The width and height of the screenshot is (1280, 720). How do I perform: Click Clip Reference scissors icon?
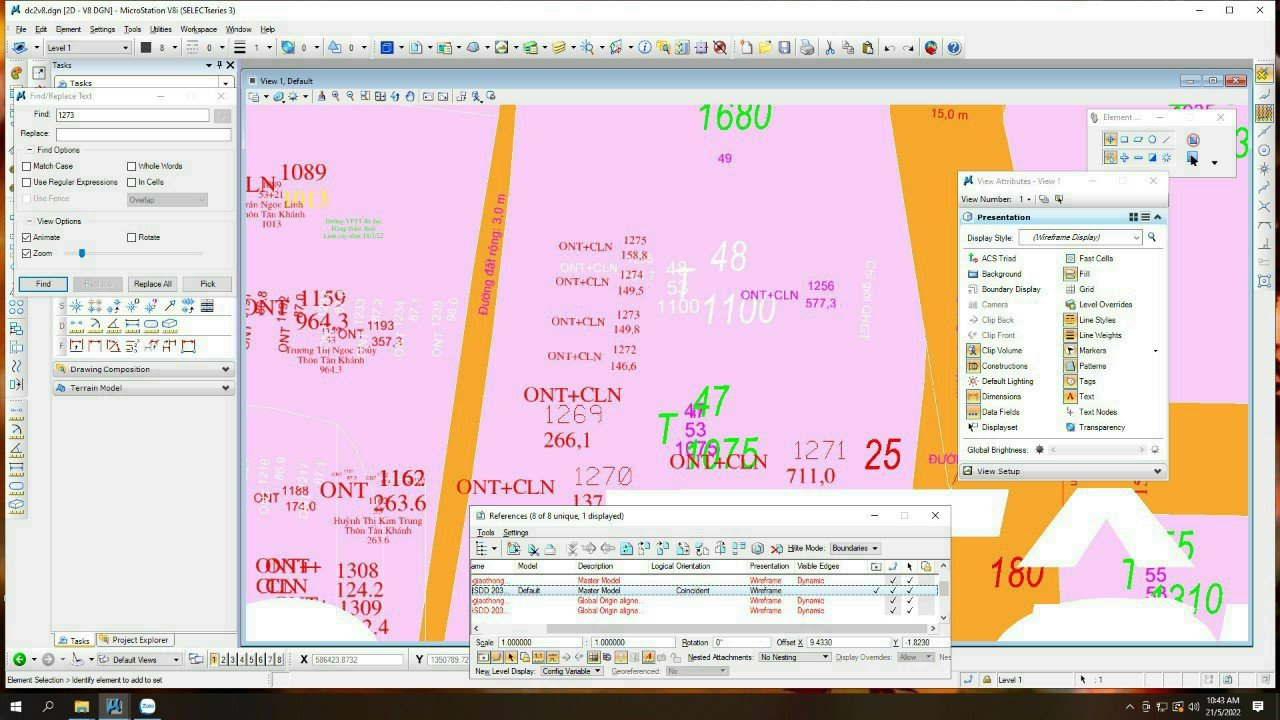pyautogui.click(x=533, y=548)
